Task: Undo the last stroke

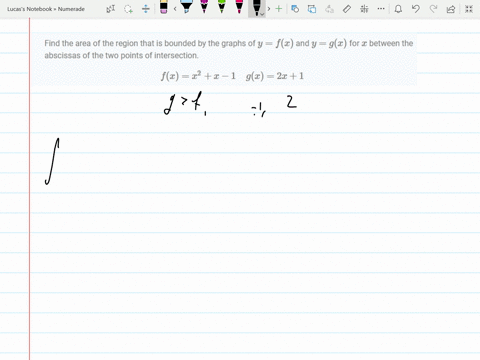Action: point(415,9)
